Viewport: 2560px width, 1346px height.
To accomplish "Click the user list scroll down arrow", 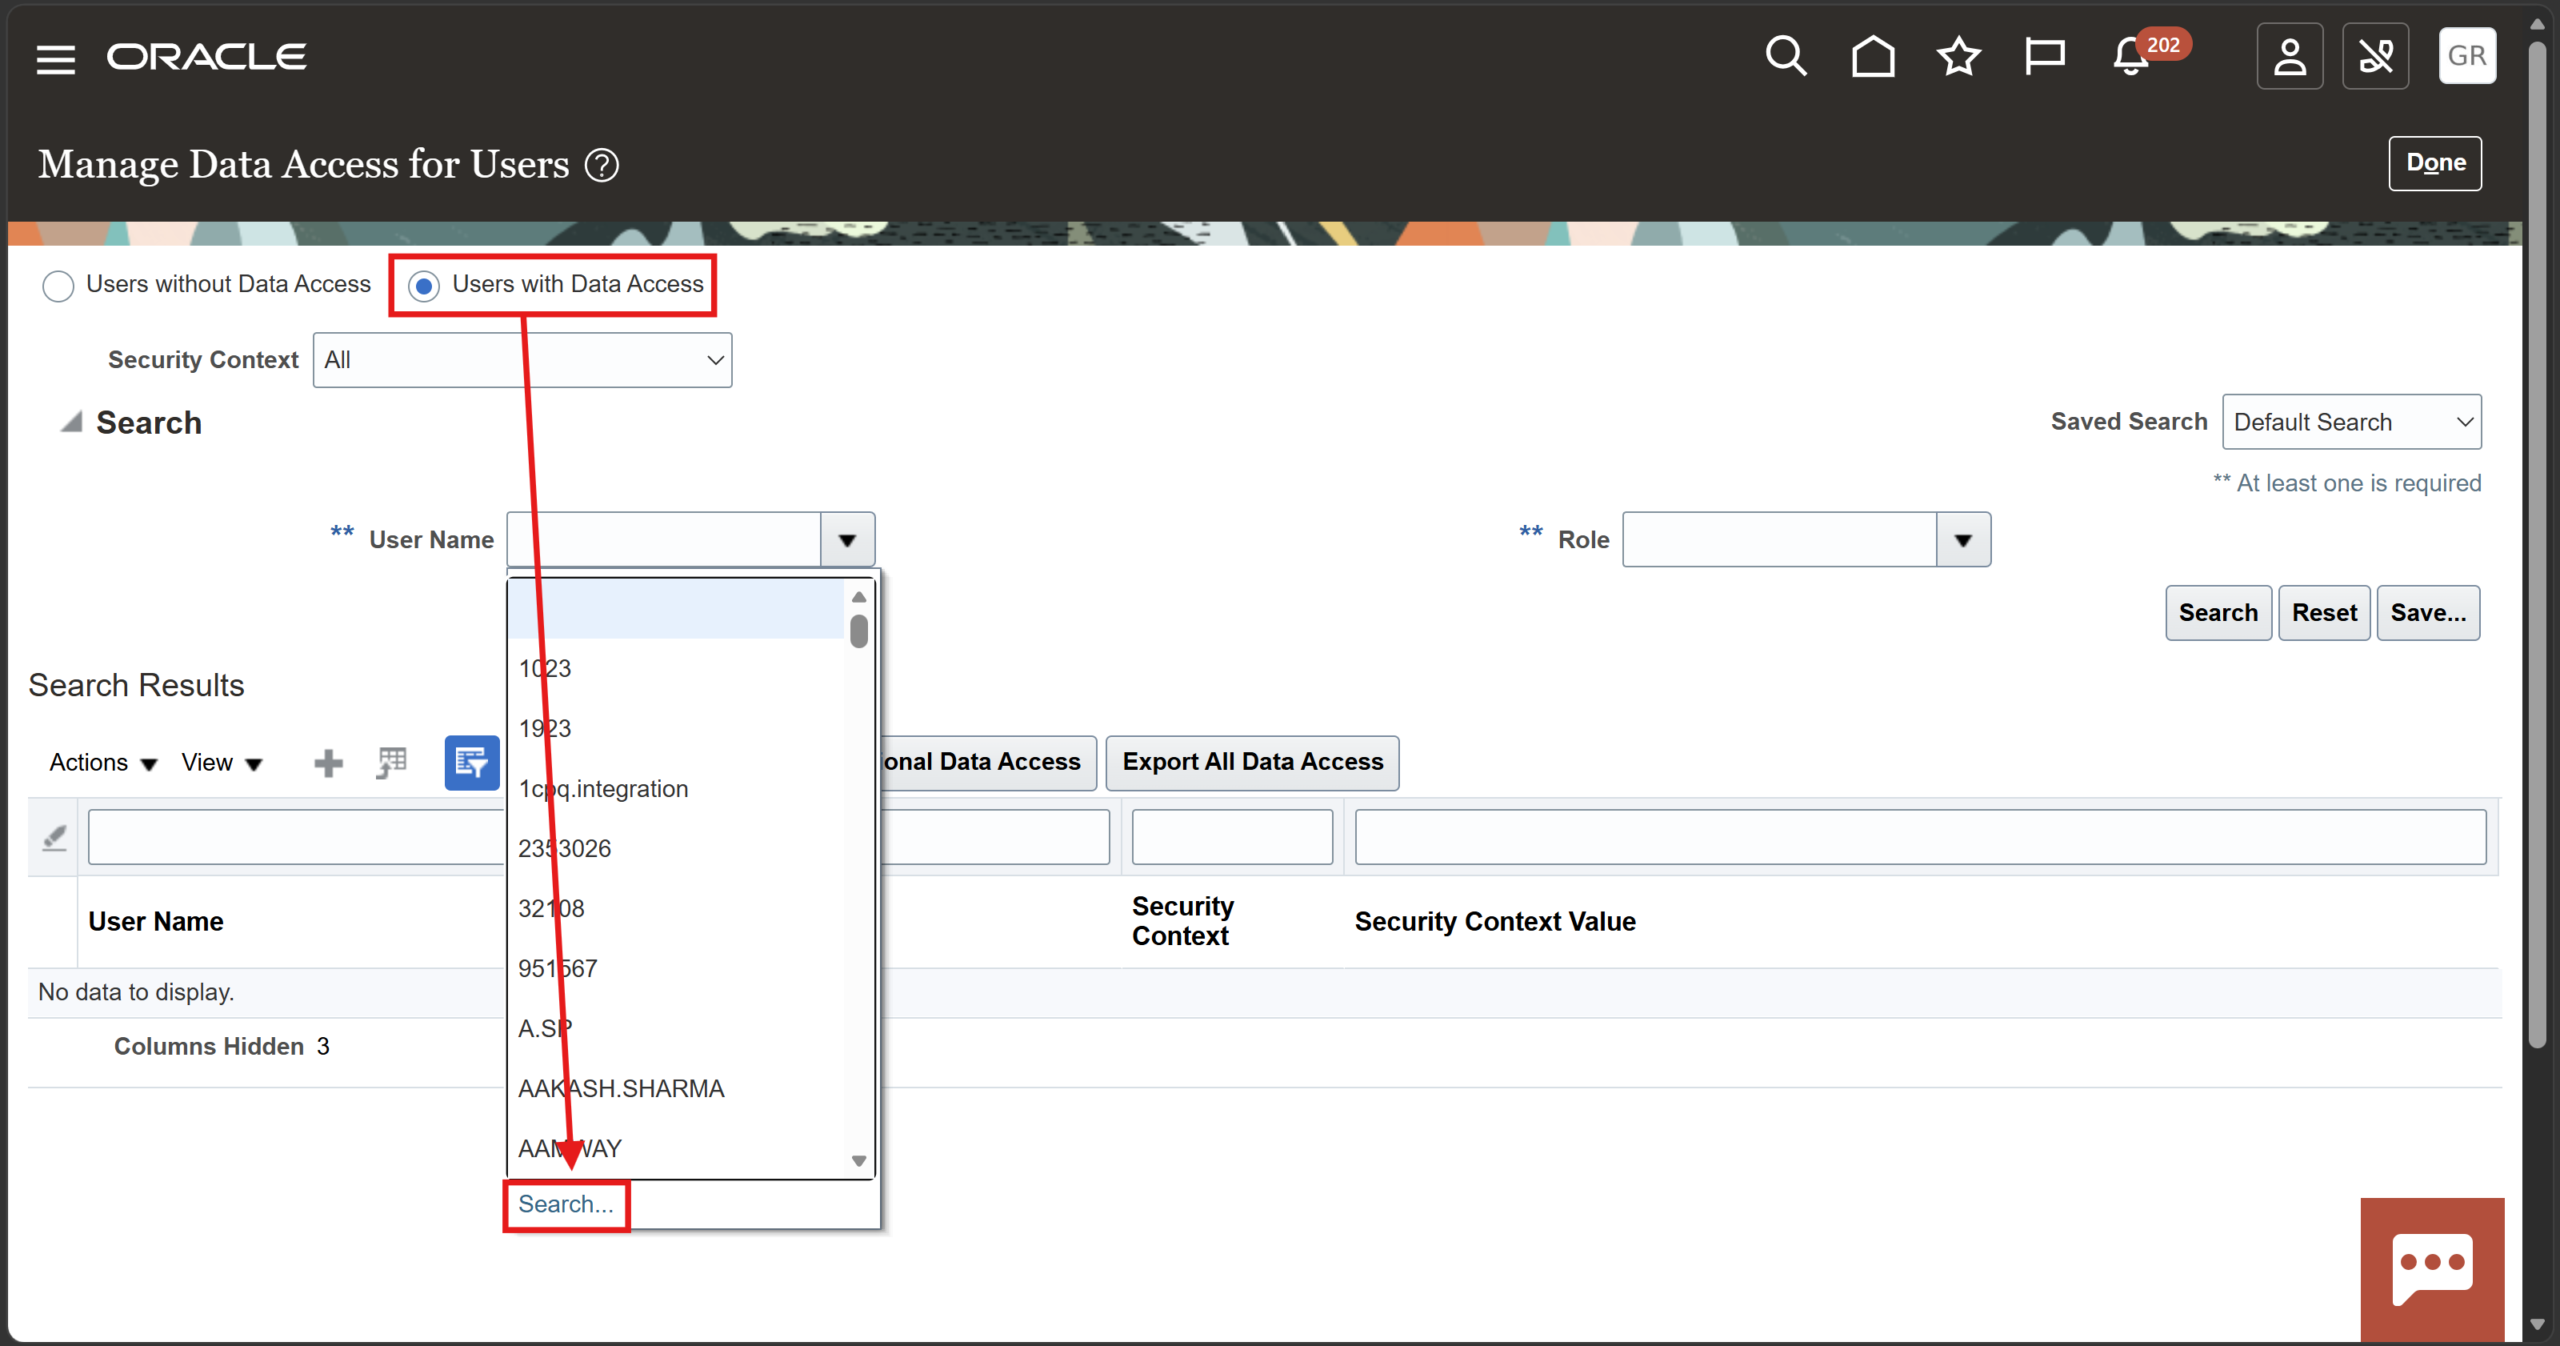I will point(858,1161).
